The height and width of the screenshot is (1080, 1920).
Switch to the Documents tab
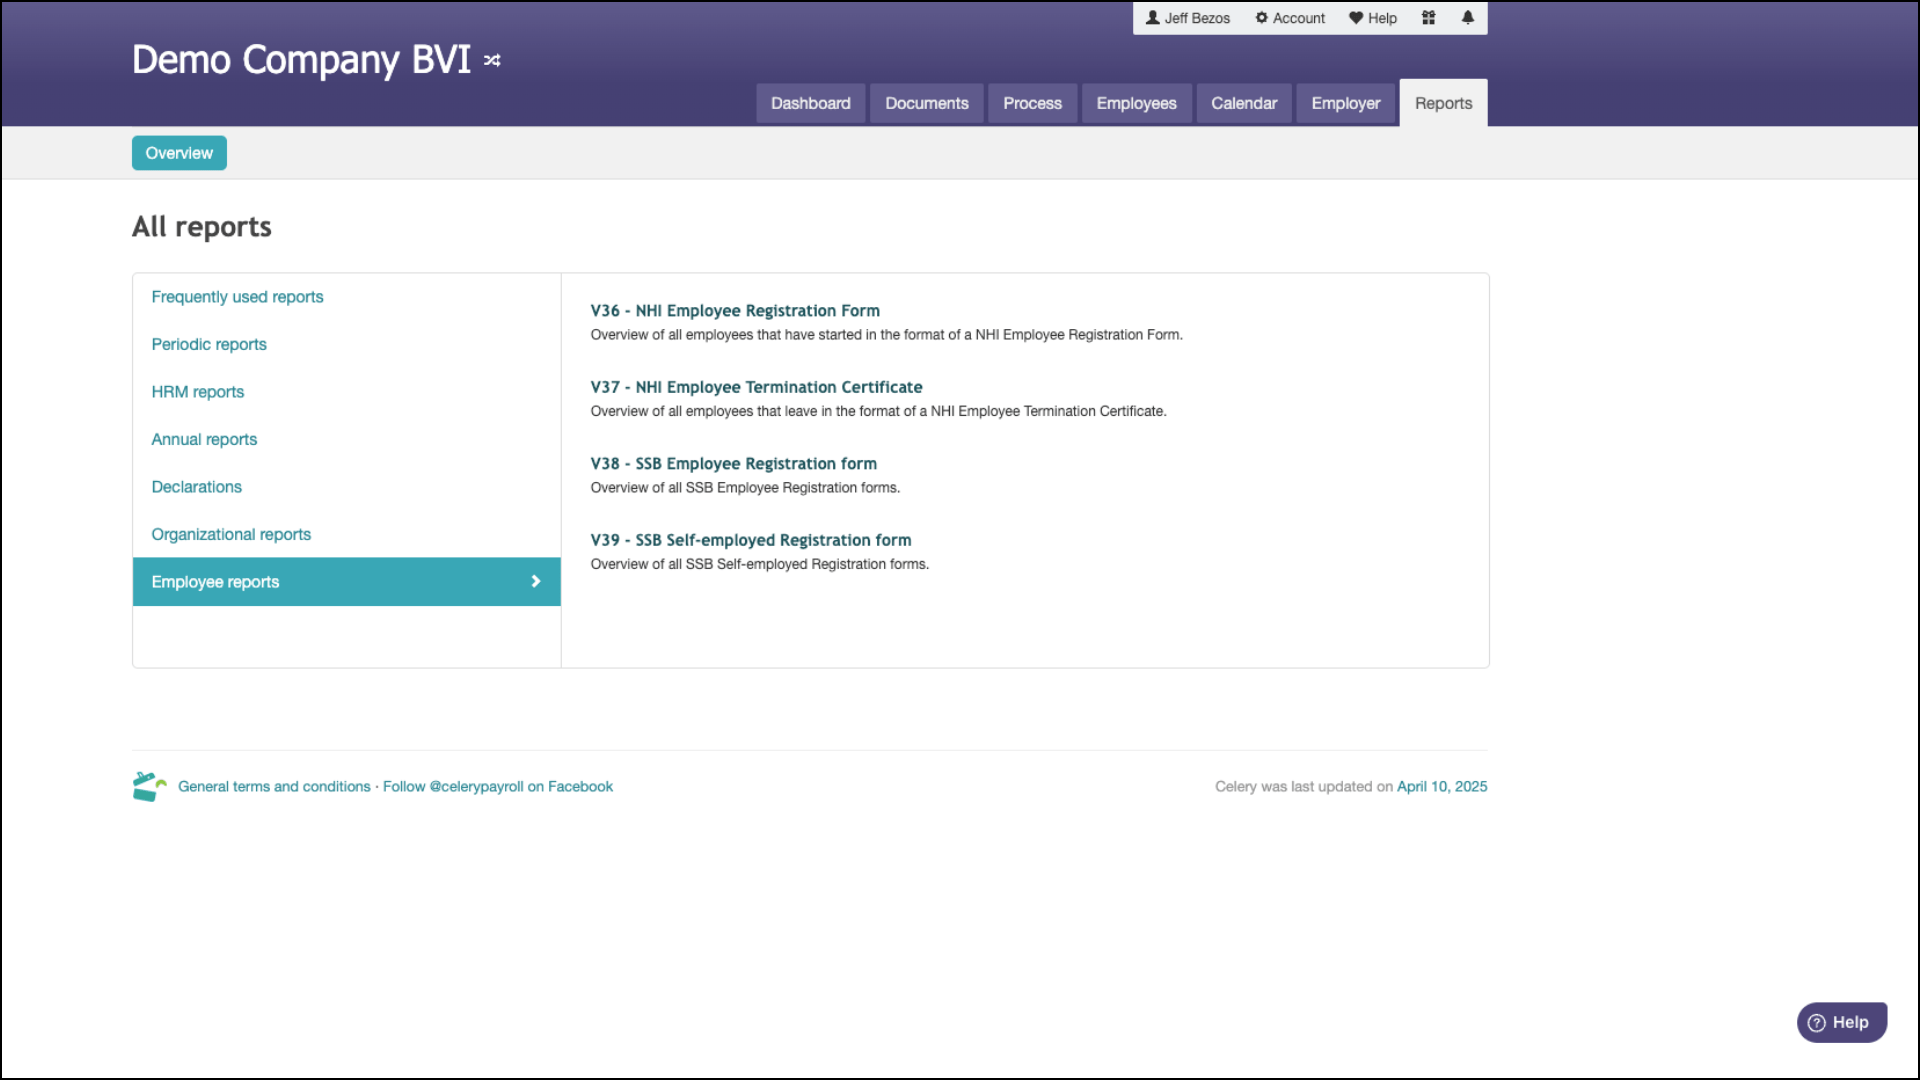(926, 103)
